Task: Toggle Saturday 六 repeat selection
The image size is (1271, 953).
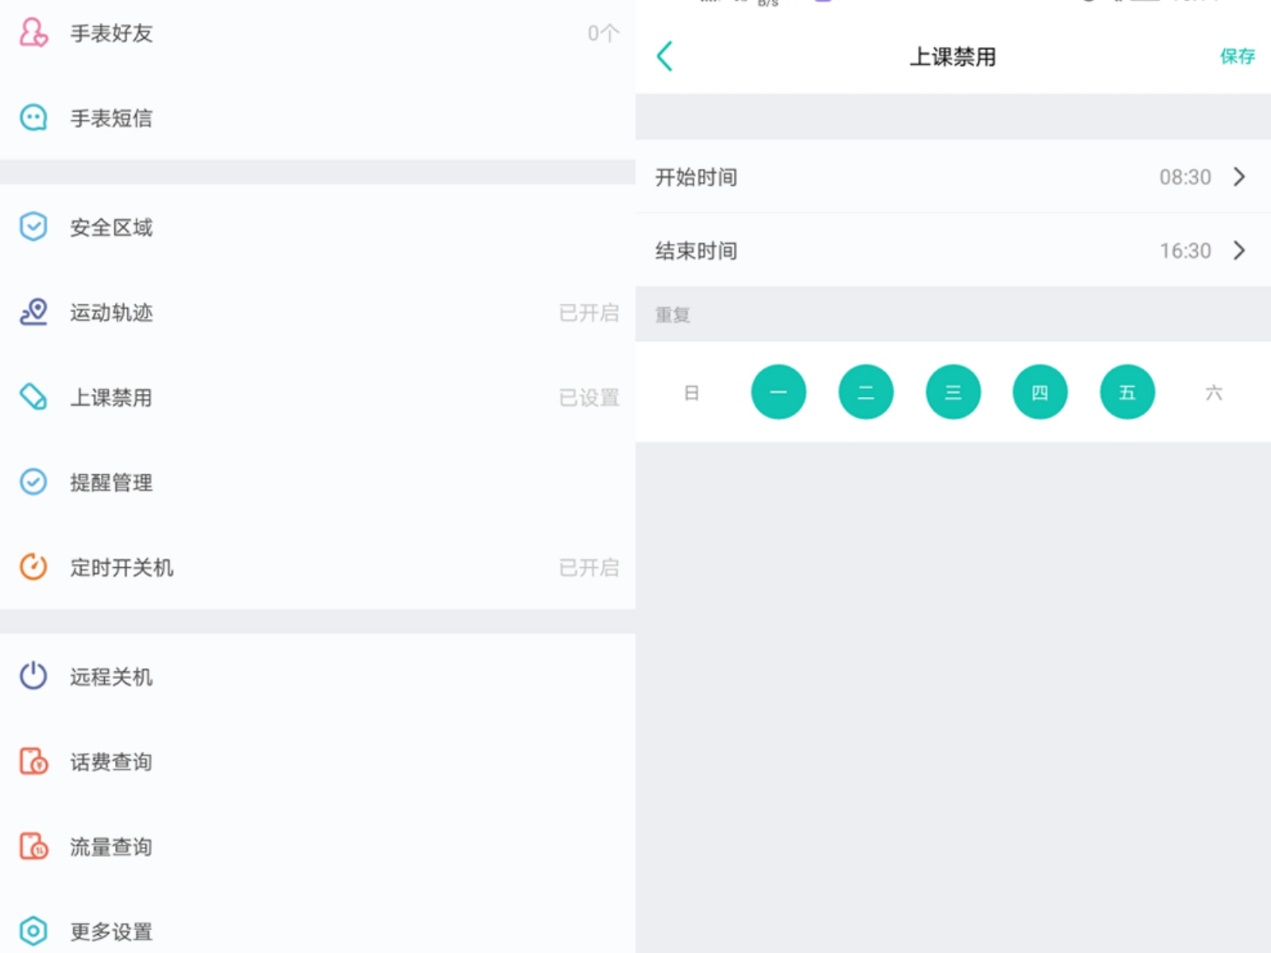Action: (1214, 392)
